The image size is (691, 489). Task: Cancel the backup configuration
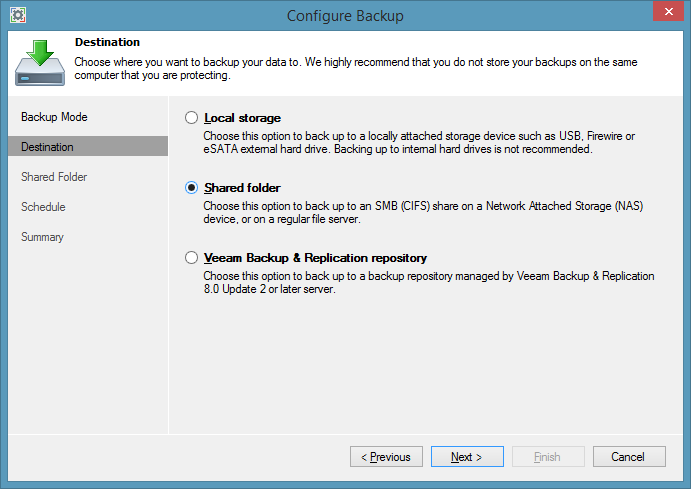coord(629,457)
